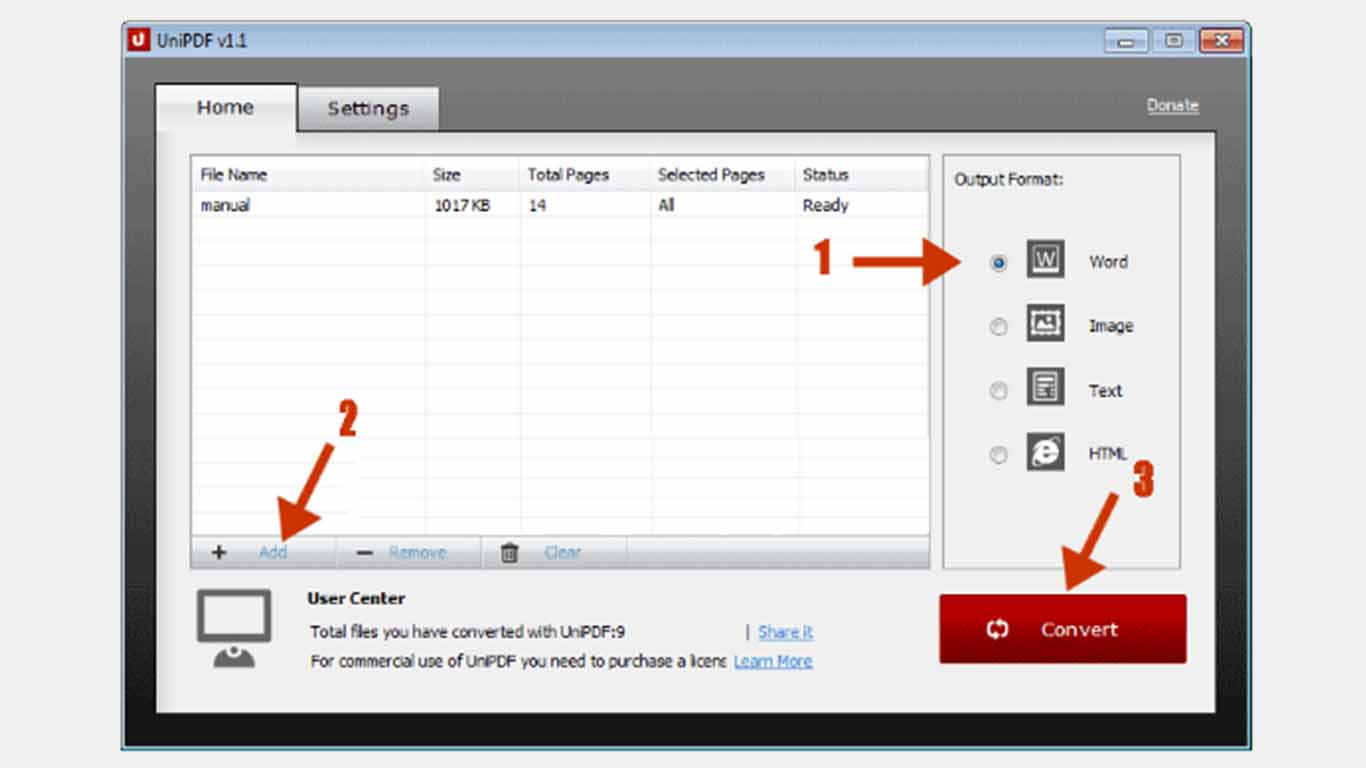Click the Text format icon
The width and height of the screenshot is (1366, 768).
(1045, 388)
